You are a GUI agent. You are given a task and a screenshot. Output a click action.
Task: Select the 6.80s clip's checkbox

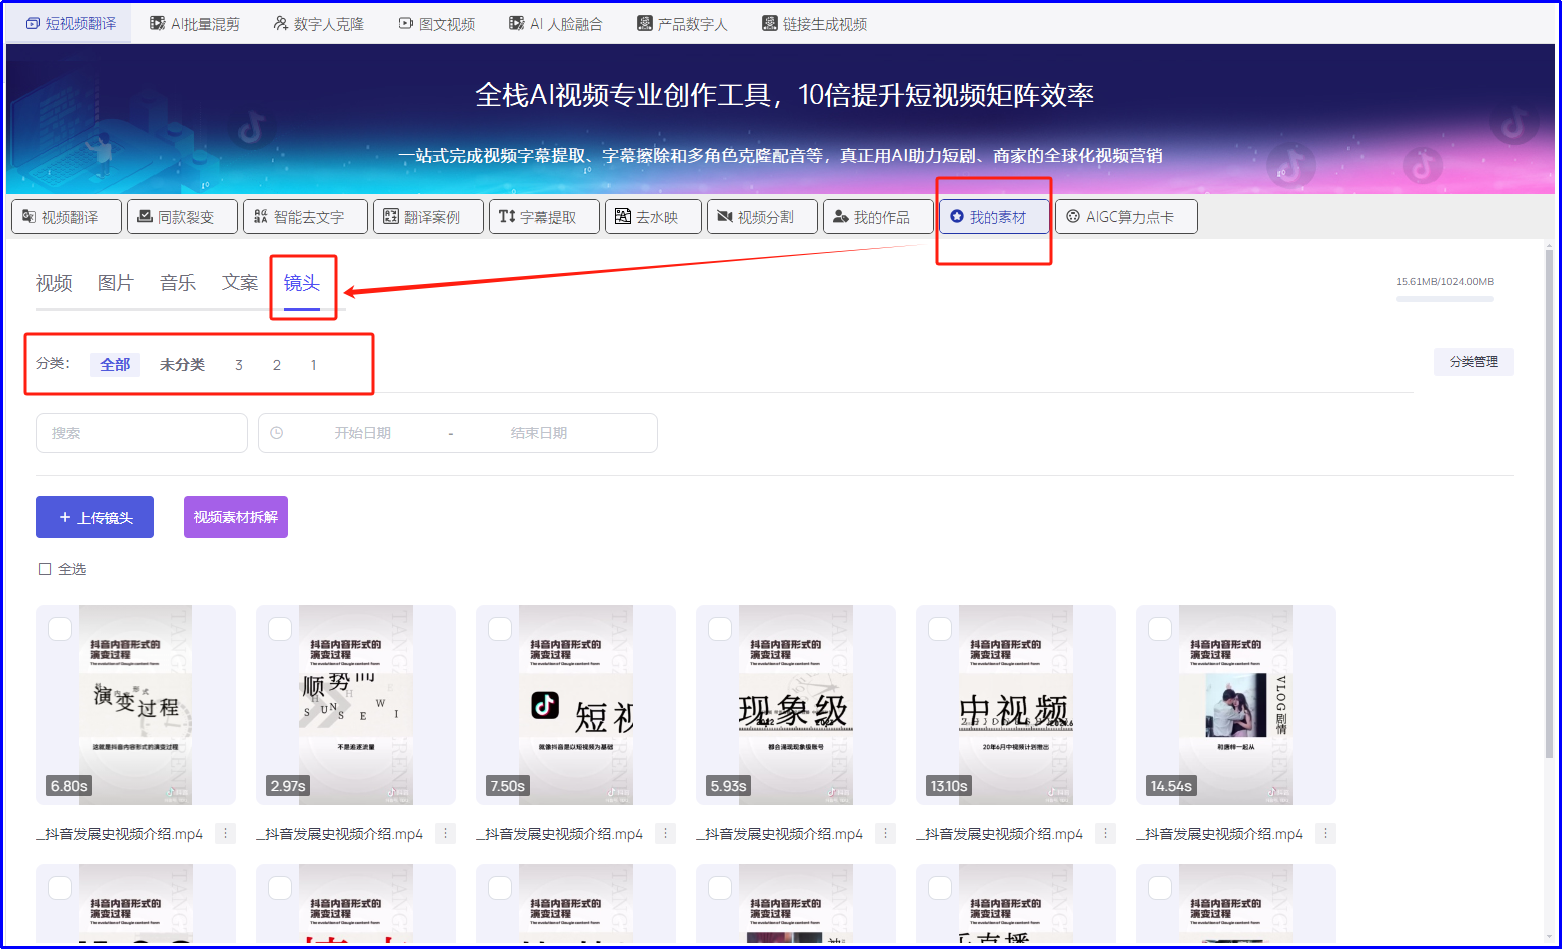click(x=60, y=628)
